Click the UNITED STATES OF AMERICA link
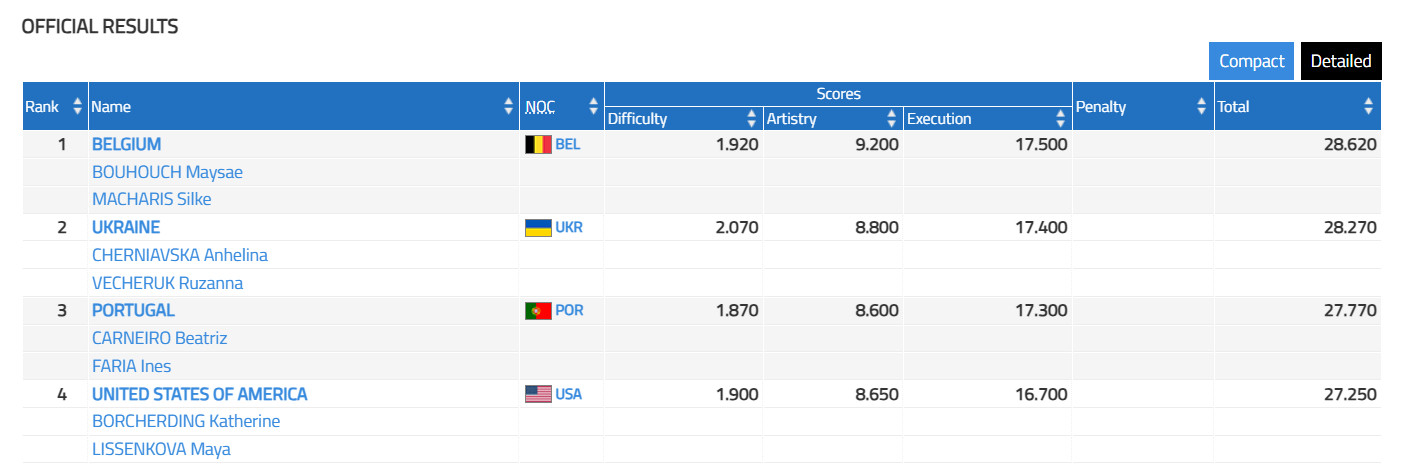This screenshot has width=1405, height=472. (199, 394)
